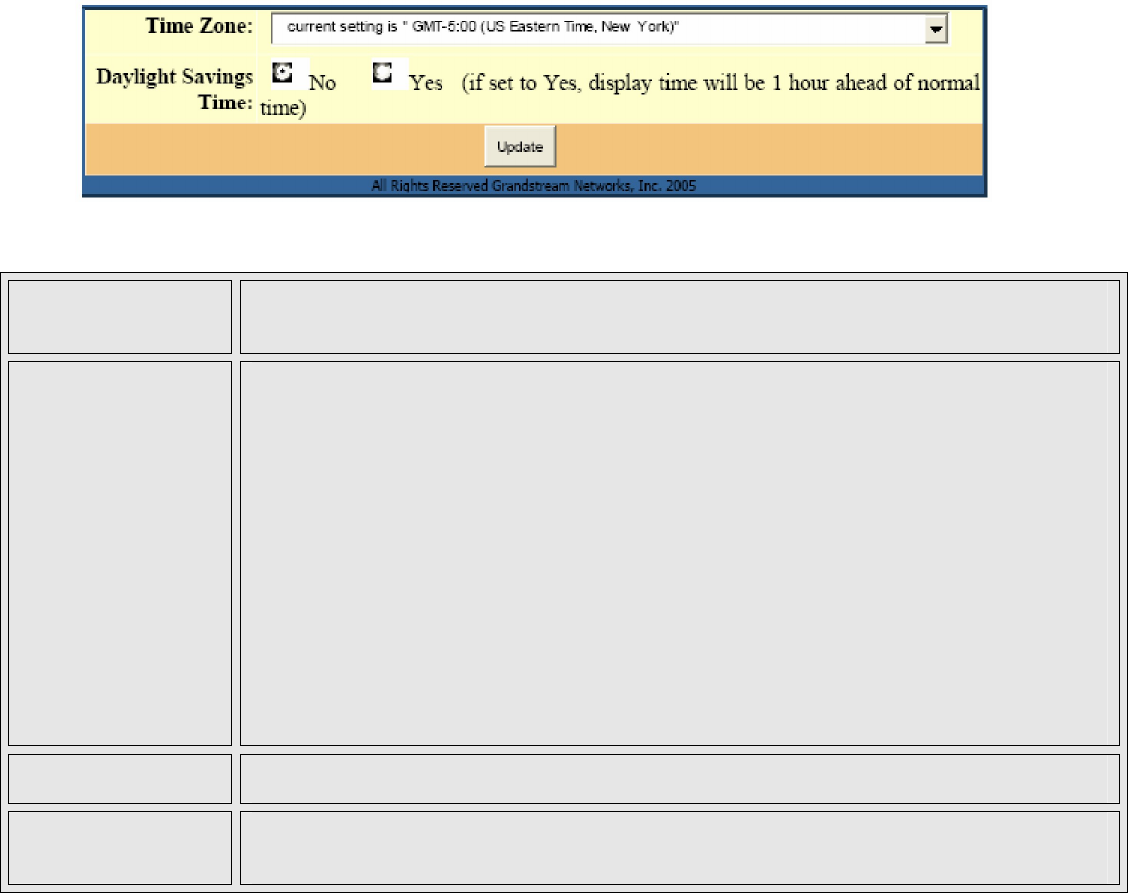This screenshot has height=893, width=1128.
Task: Click the "Daylight Savings Time:" label
Action: coord(175,89)
